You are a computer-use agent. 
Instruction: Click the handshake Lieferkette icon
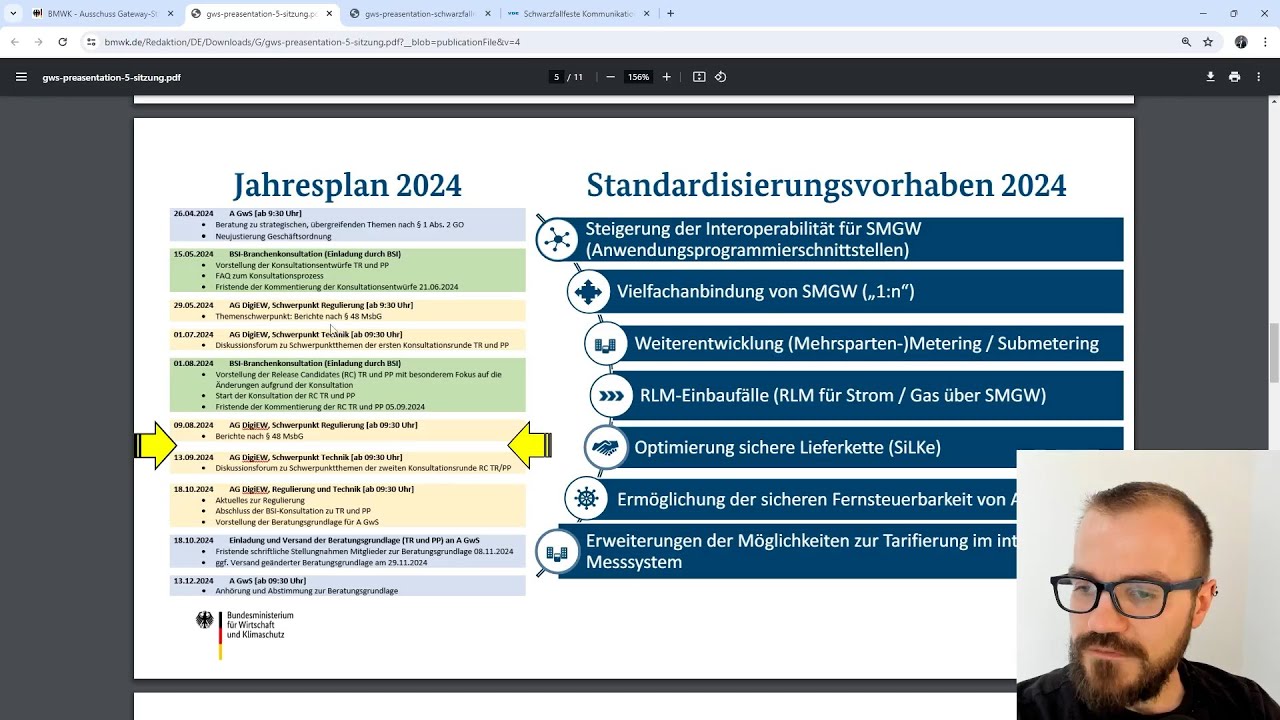pyautogui.click(x=605, y=448)
